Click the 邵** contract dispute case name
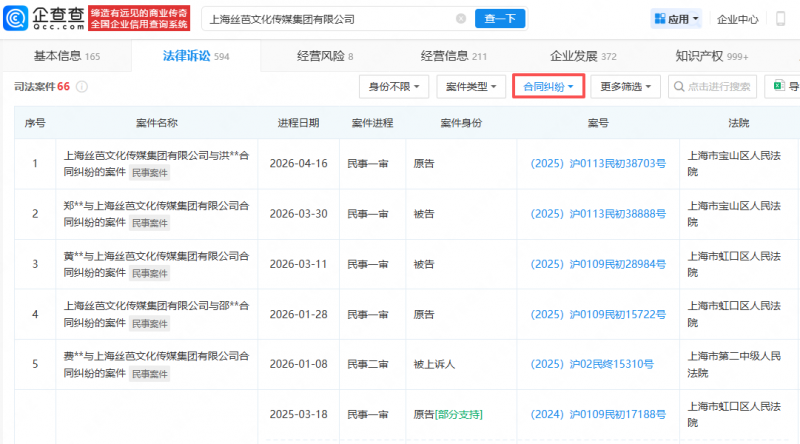Image resolution: width=800 pixels, height=444 pixels. coord(156,314)
